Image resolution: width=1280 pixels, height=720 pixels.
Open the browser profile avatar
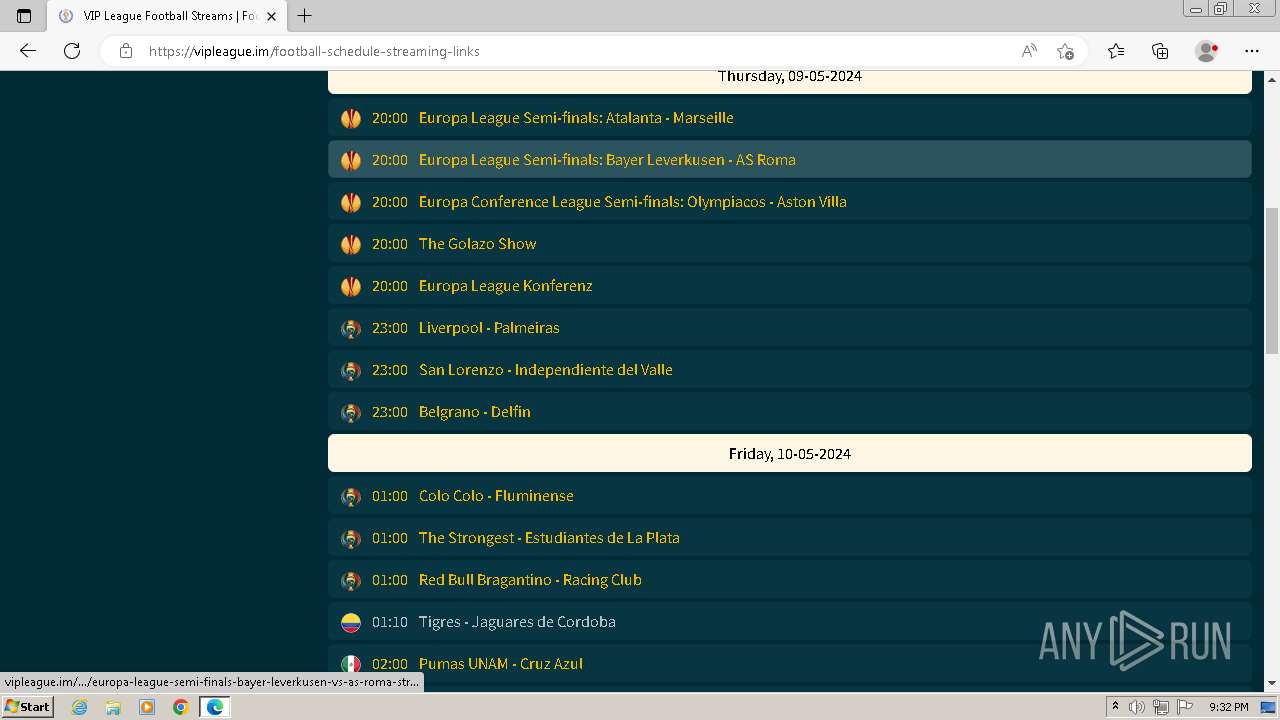click(1206, 51)
